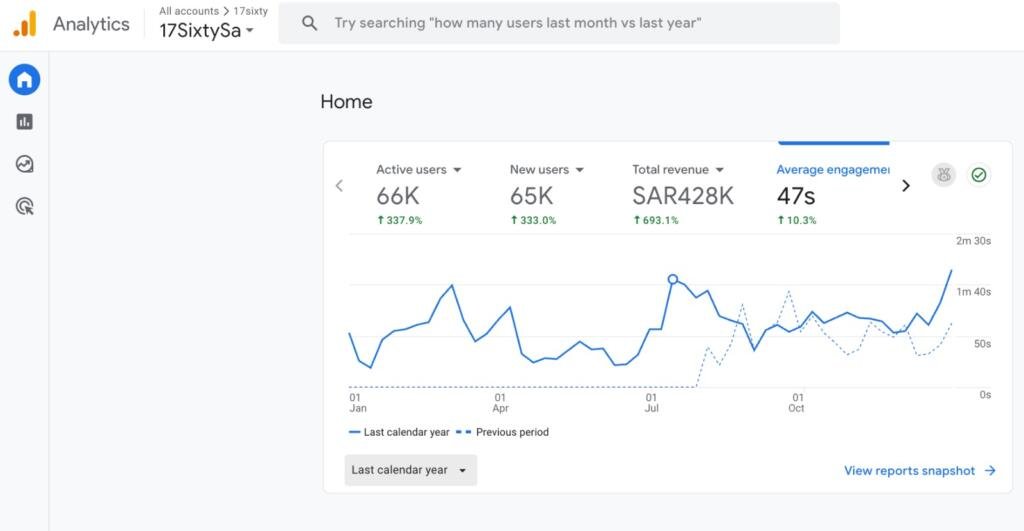The height and width of the screenshot is (531, 1024).
Task: Click the green check status icon
Action: (x=979, y=175)
